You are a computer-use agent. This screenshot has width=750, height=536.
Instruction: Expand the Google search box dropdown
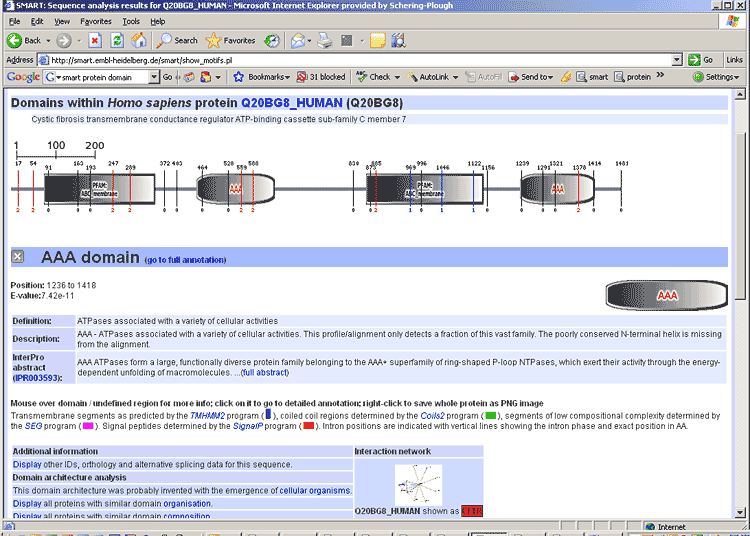point(154,77)
